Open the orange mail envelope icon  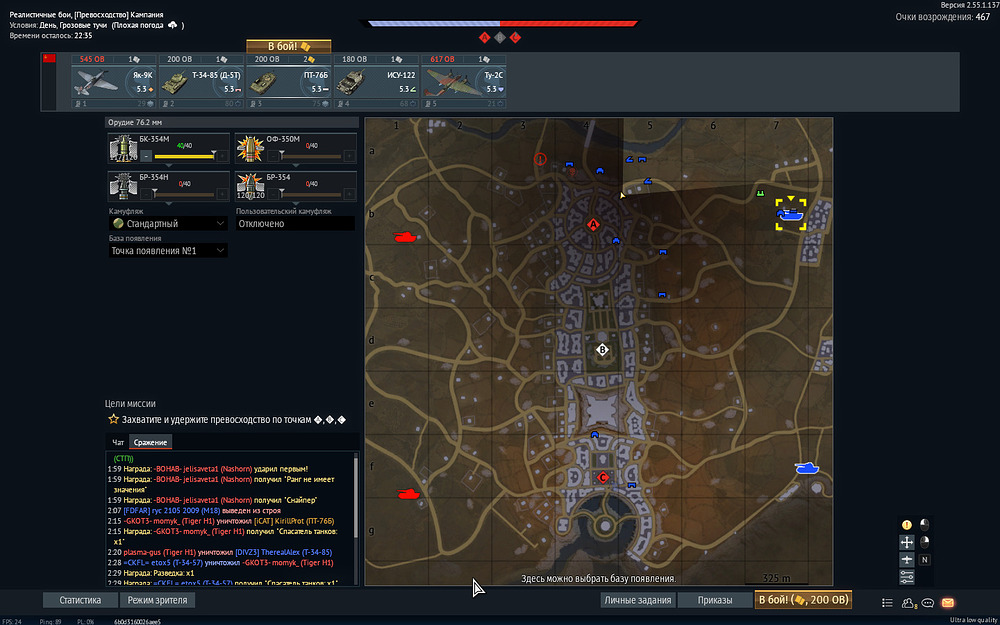[x=948, y=602]
